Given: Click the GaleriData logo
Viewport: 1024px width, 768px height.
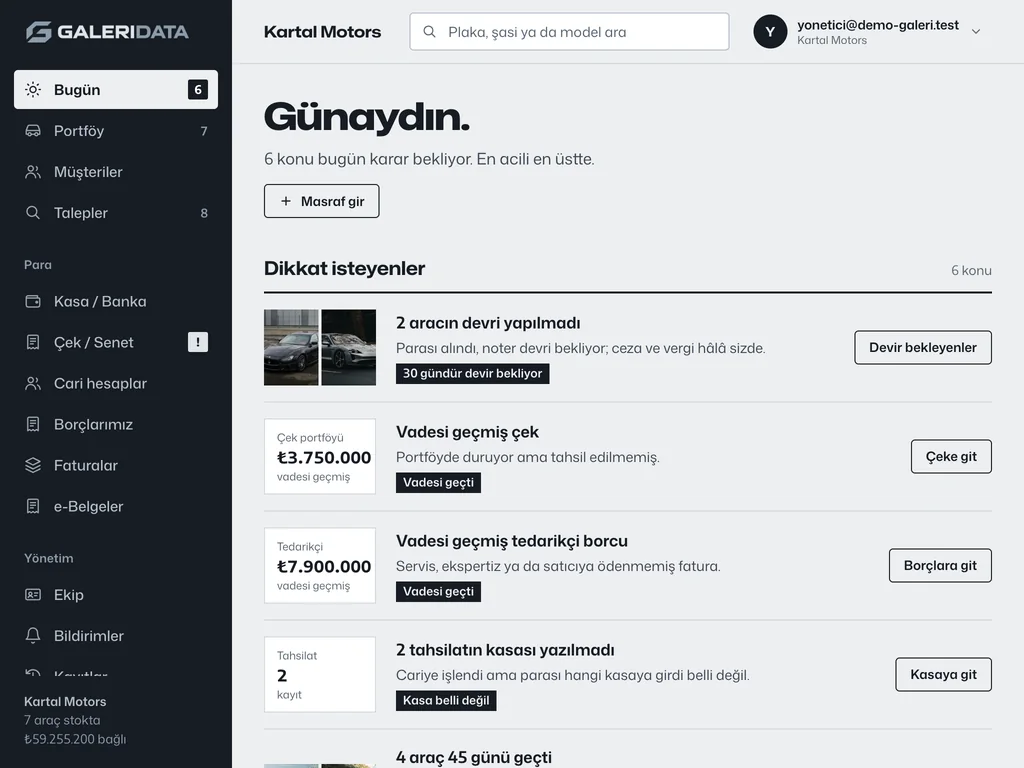Looking at the screenshot, I should coord(107,31).
